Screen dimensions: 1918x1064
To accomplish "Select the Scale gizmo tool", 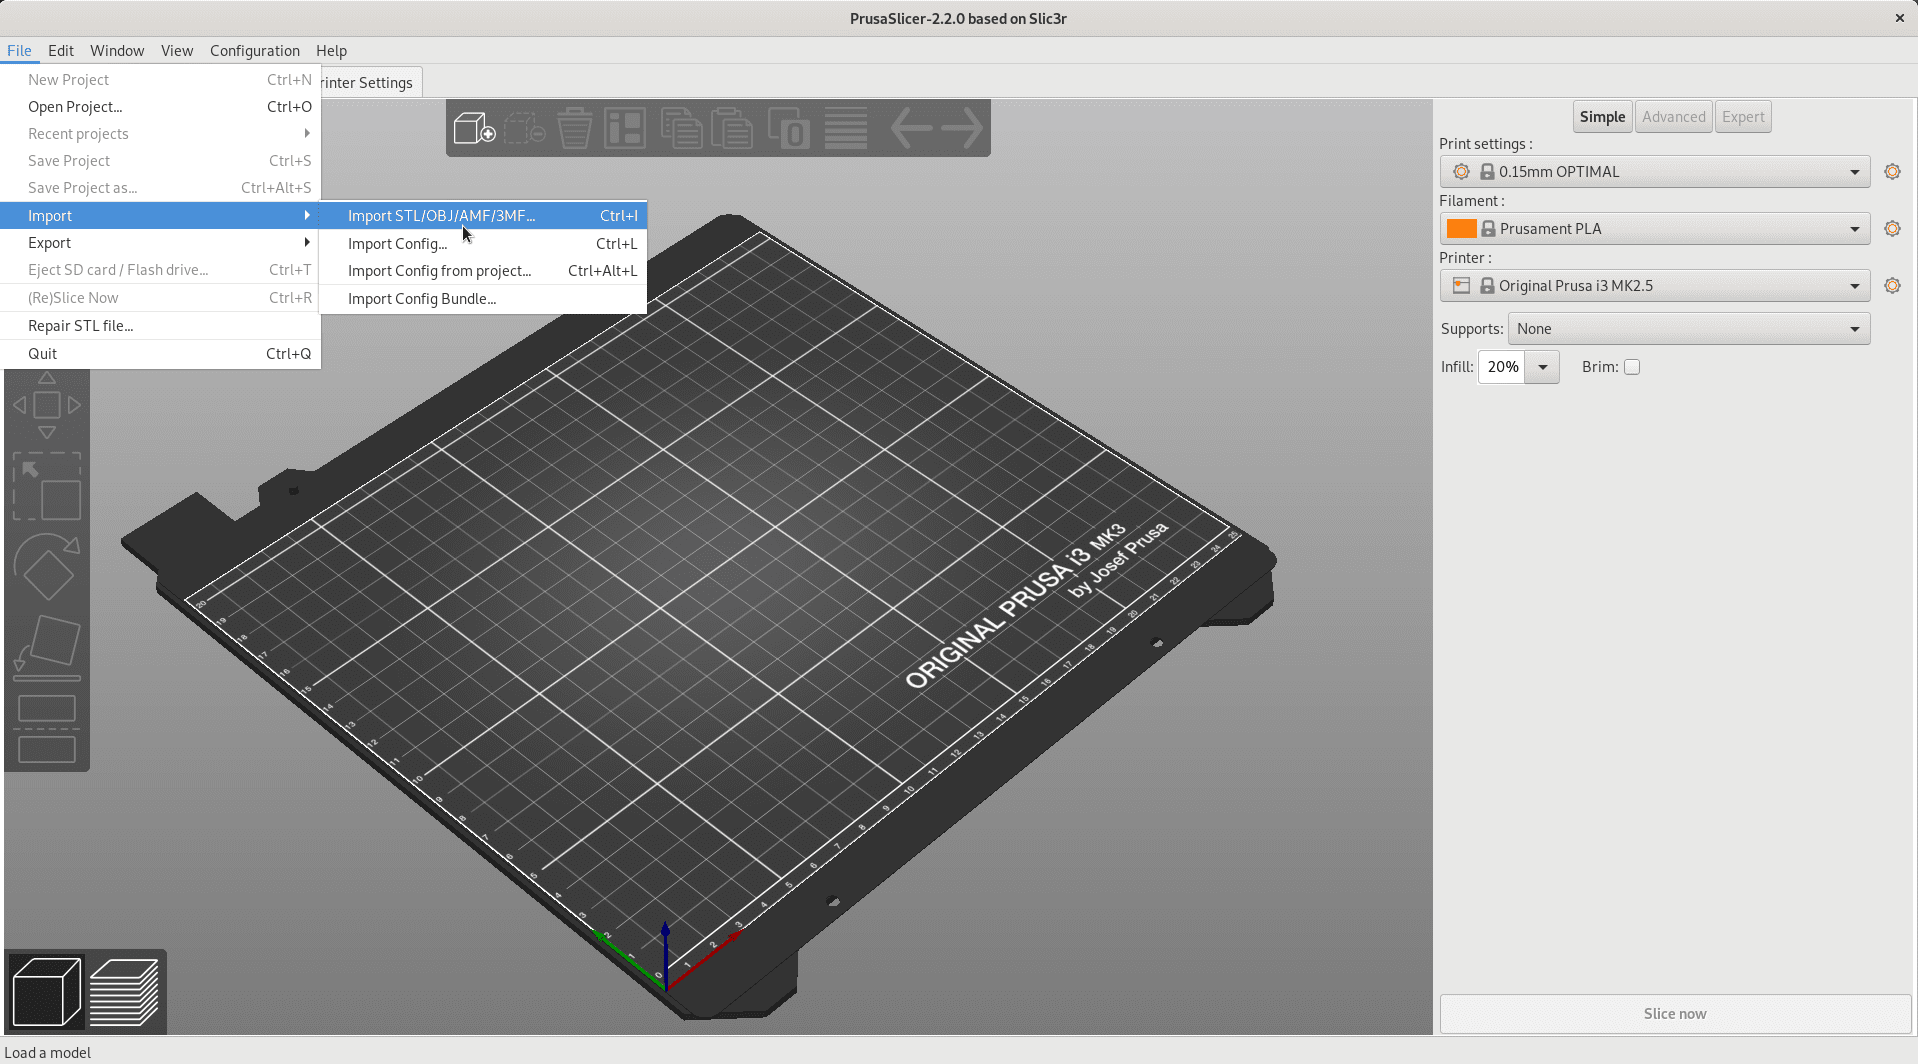I will tap(47, 486).
